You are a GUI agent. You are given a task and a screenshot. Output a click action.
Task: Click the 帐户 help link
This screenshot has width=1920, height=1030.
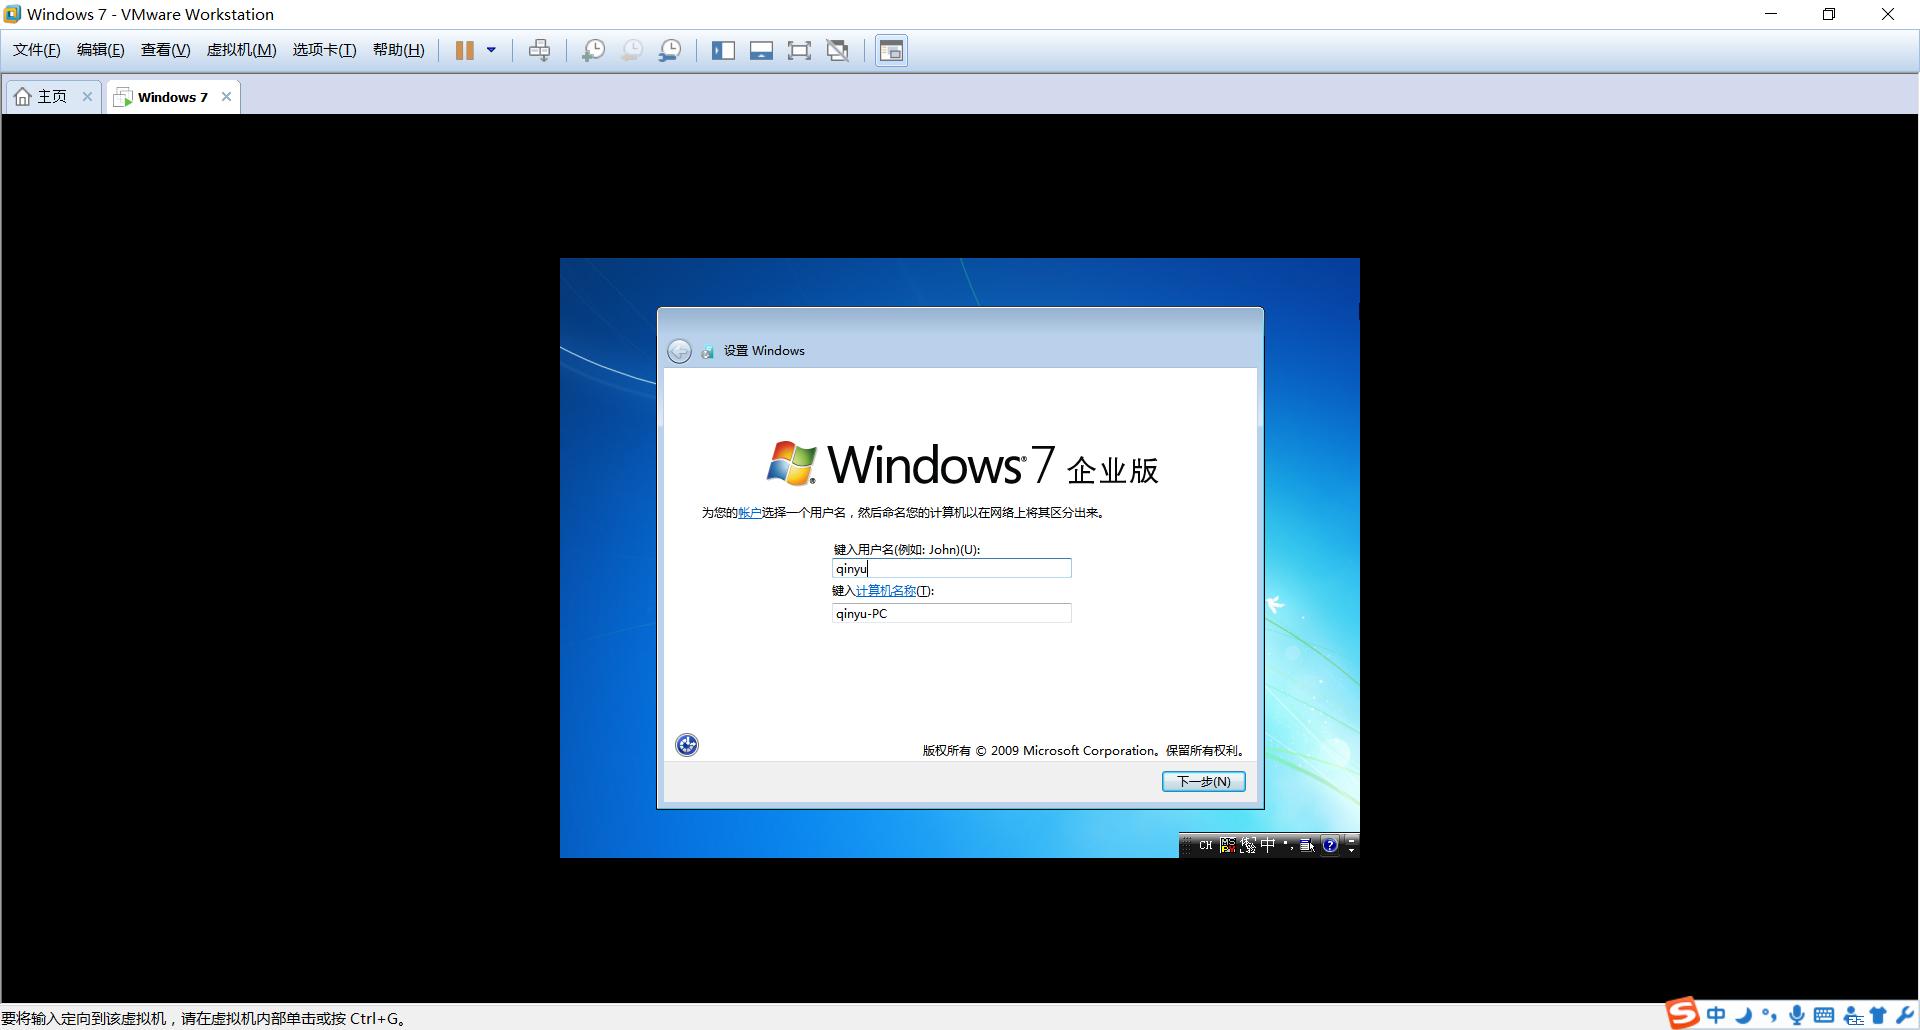pos(749,513)
